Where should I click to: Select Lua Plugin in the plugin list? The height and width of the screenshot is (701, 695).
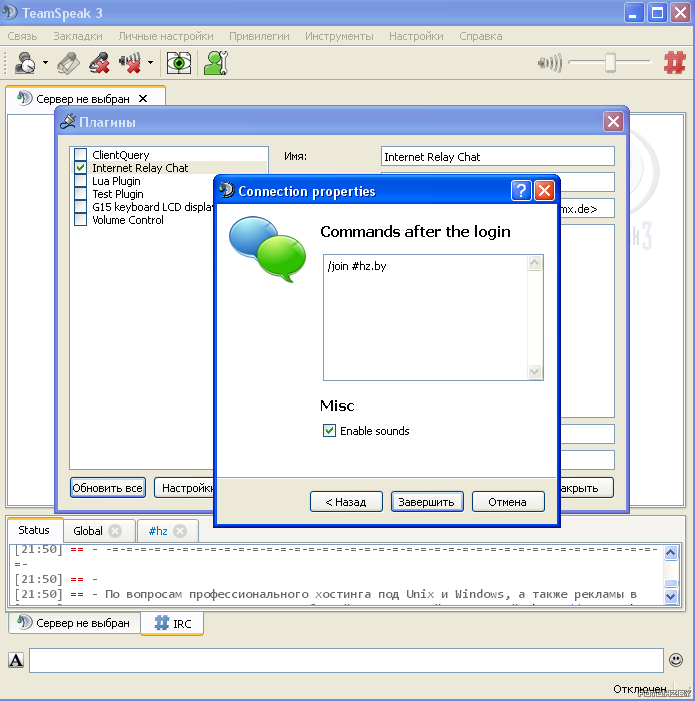116,181
